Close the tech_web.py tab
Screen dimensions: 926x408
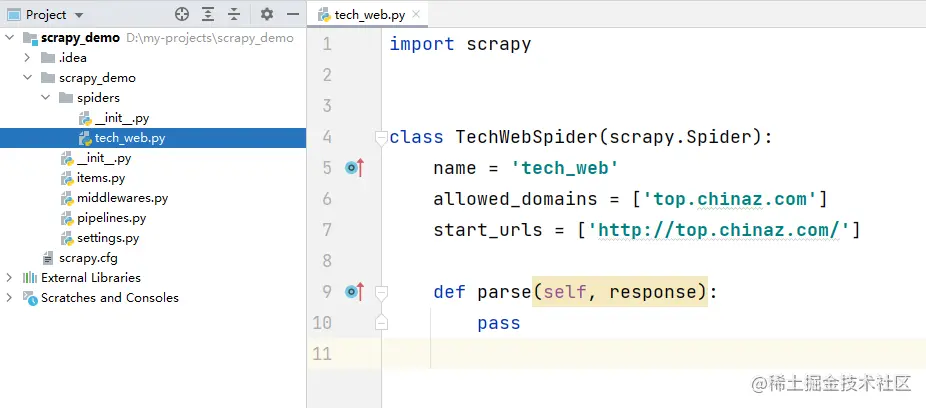coord(416,14)
